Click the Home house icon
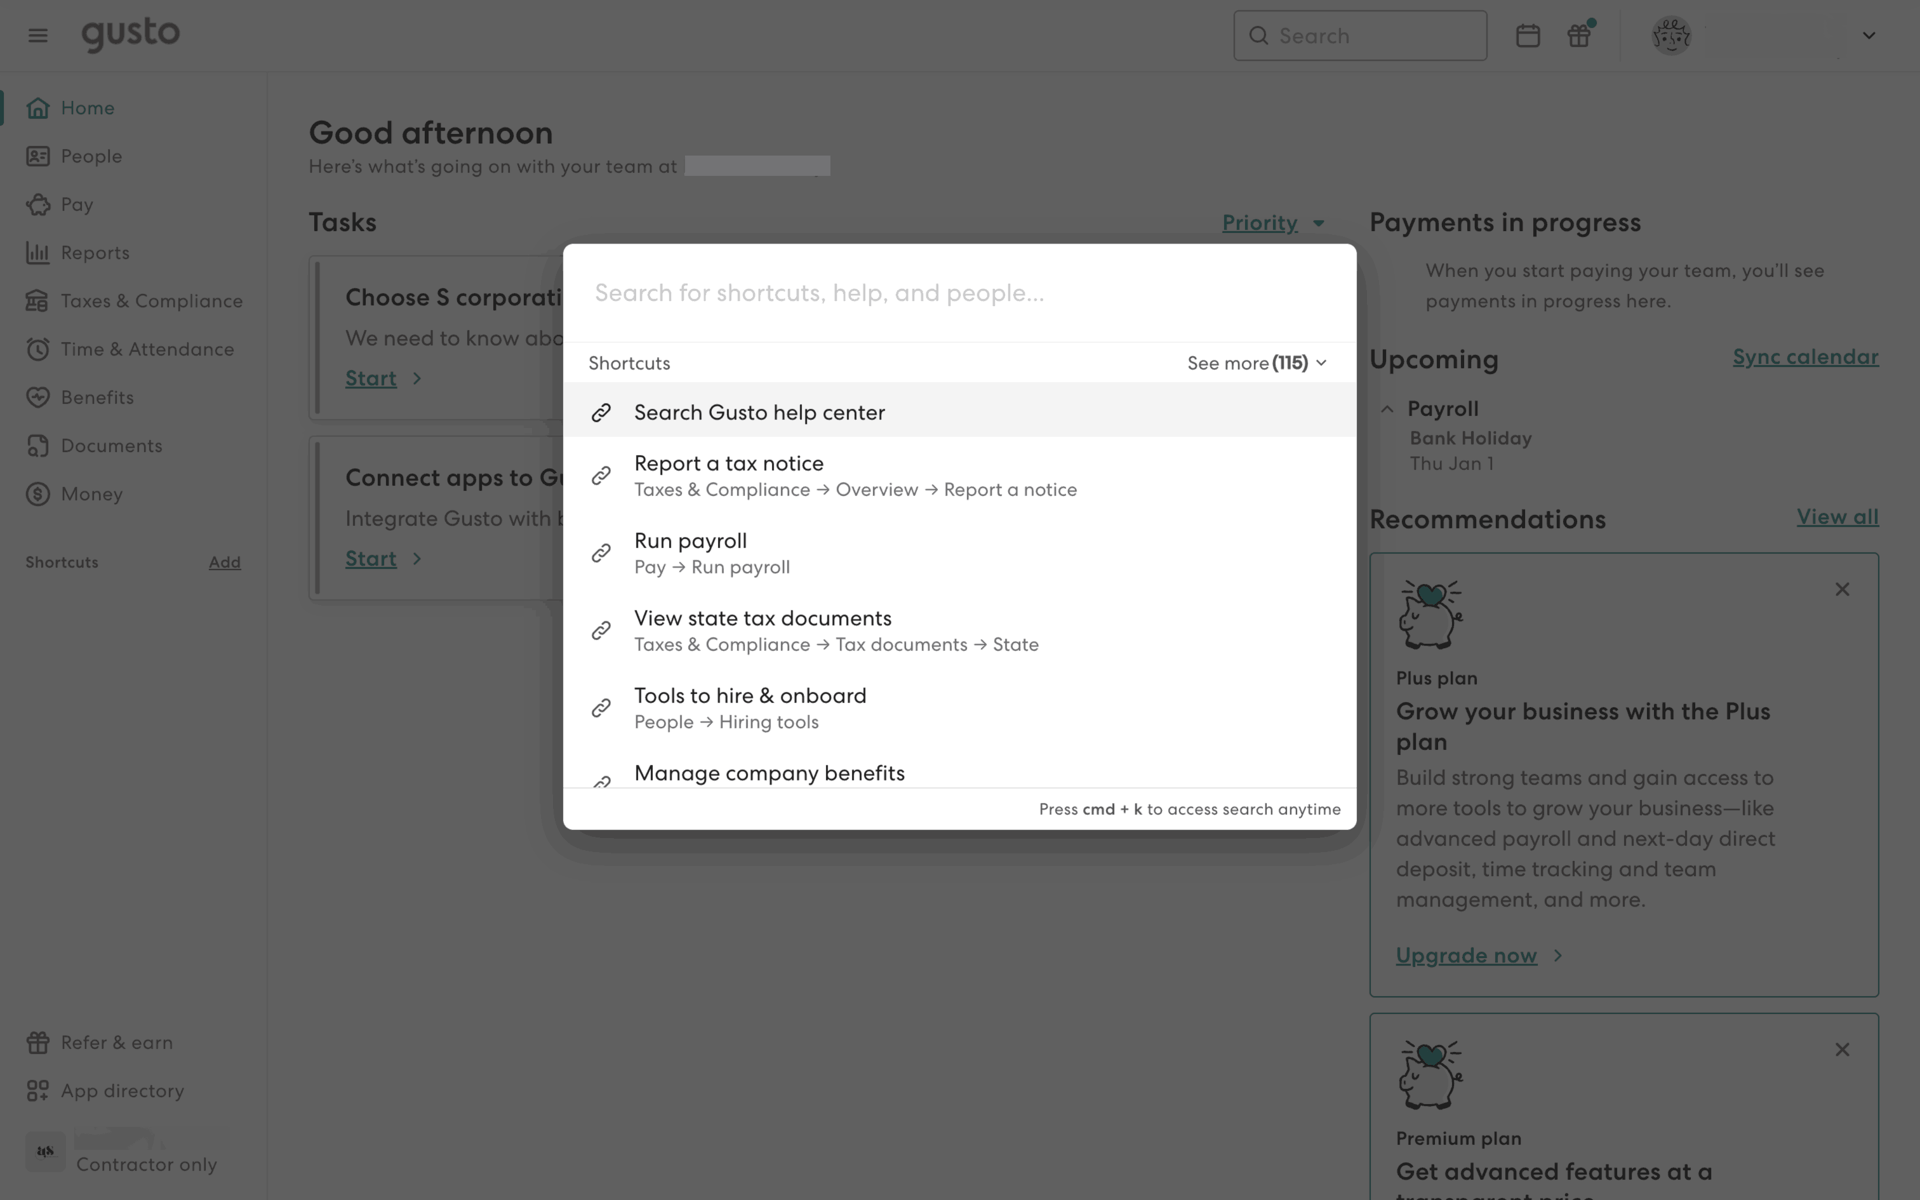Screen dimensions: 1920x1200 coord(38,108)
